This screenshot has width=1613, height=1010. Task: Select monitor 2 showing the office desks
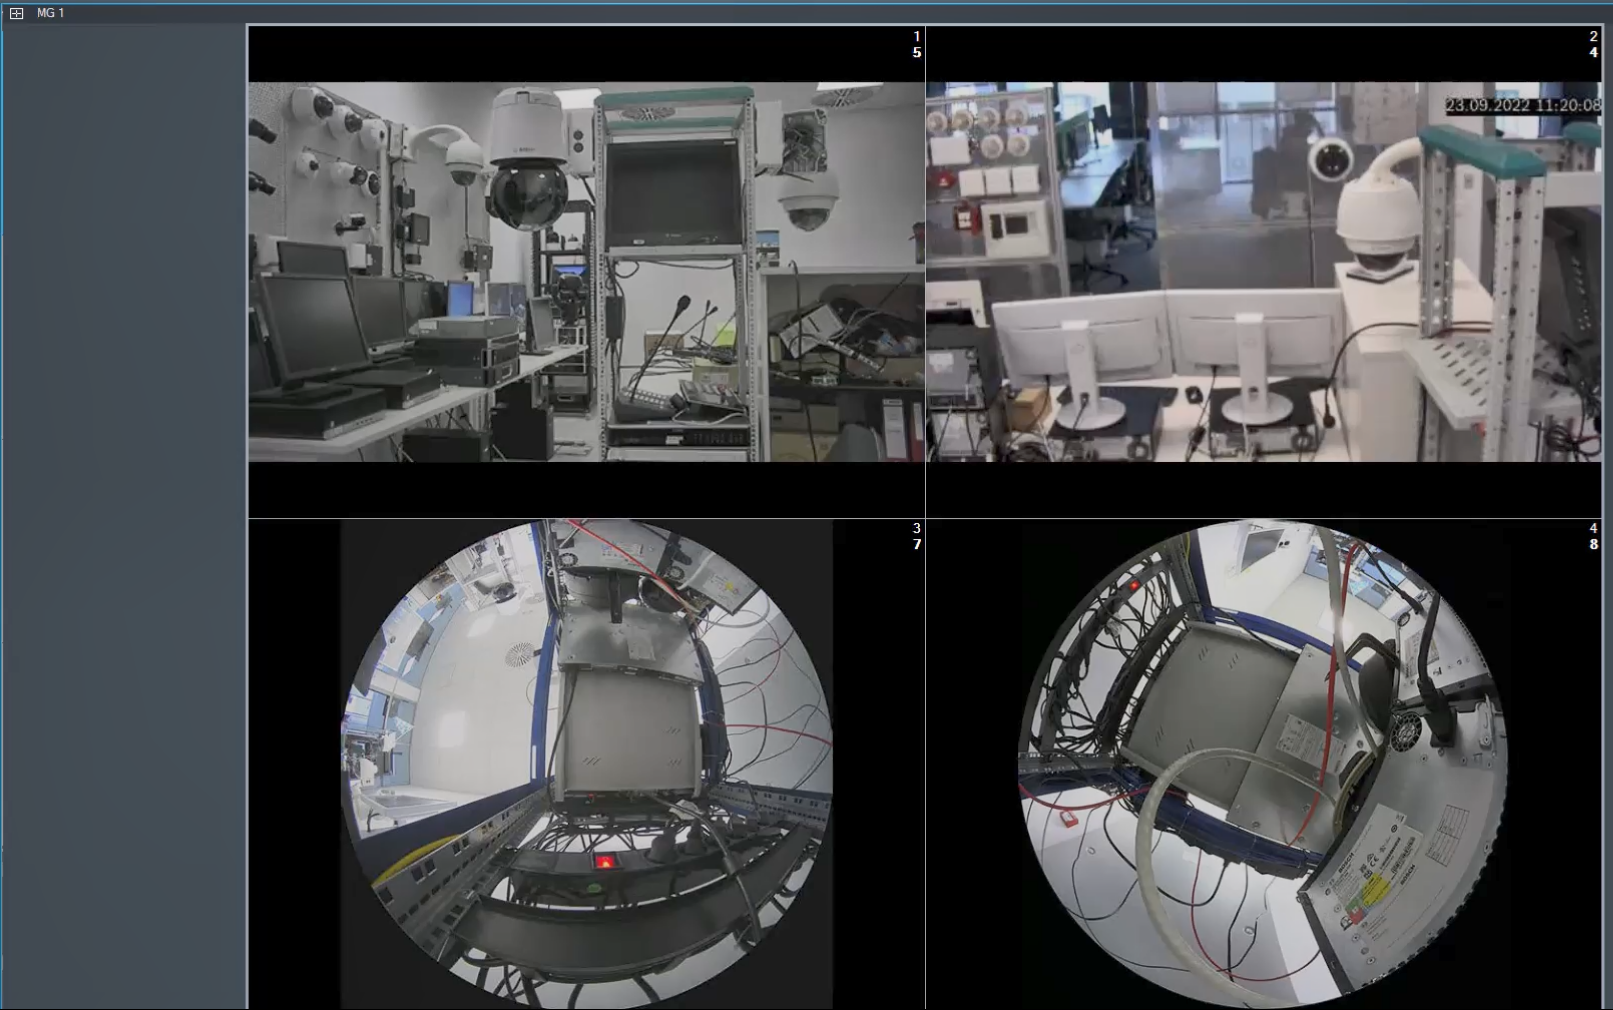[1264, 271]
